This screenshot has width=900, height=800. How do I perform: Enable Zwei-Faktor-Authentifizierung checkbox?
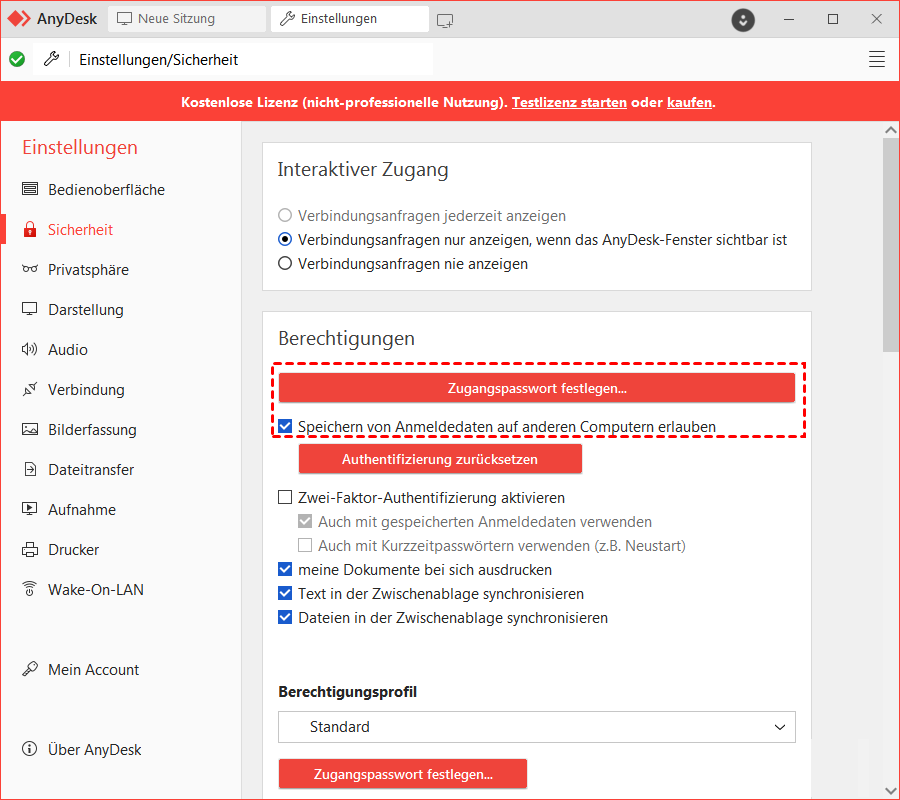coord(285,498)
